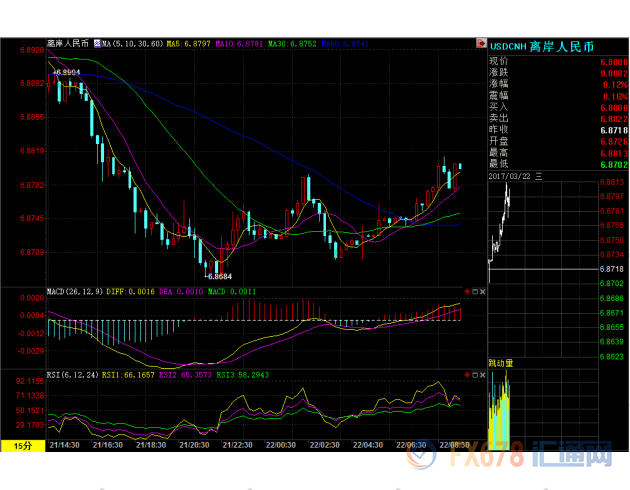
Task: Click the DIFF: 0.0016 value
Action: coord(130,292)
